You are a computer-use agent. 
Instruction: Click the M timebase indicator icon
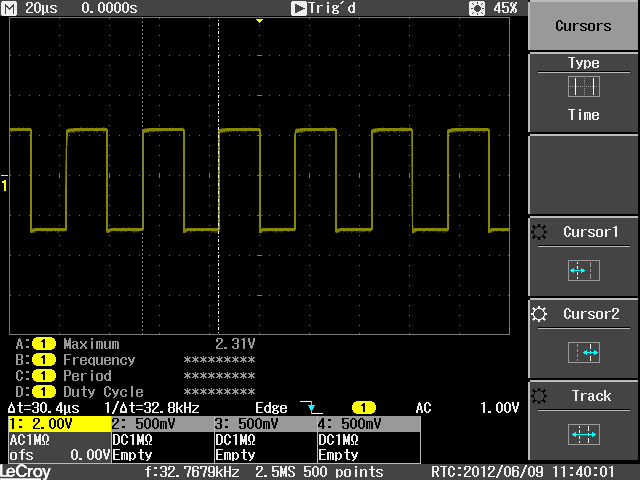tap(9, 8)
